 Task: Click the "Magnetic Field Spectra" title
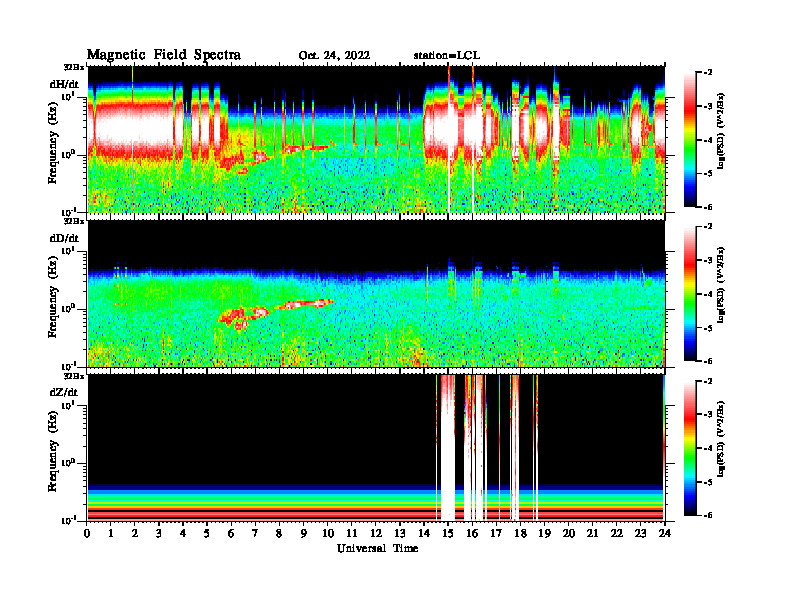(x=164, y=55)
